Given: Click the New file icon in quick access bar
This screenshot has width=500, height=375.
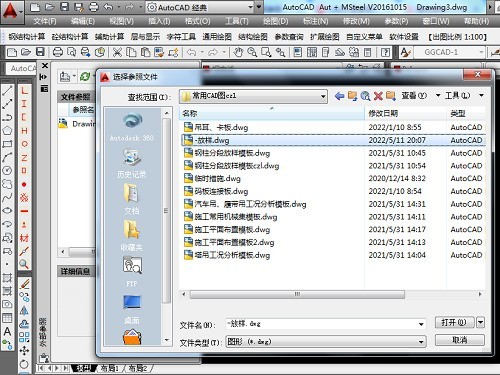Looking at the screenshot, I should [35, 7].
